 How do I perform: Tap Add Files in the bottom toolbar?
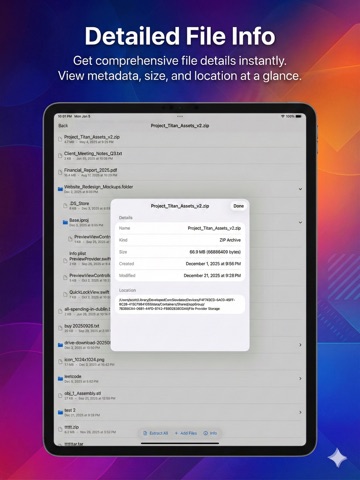tap(186, 433)
